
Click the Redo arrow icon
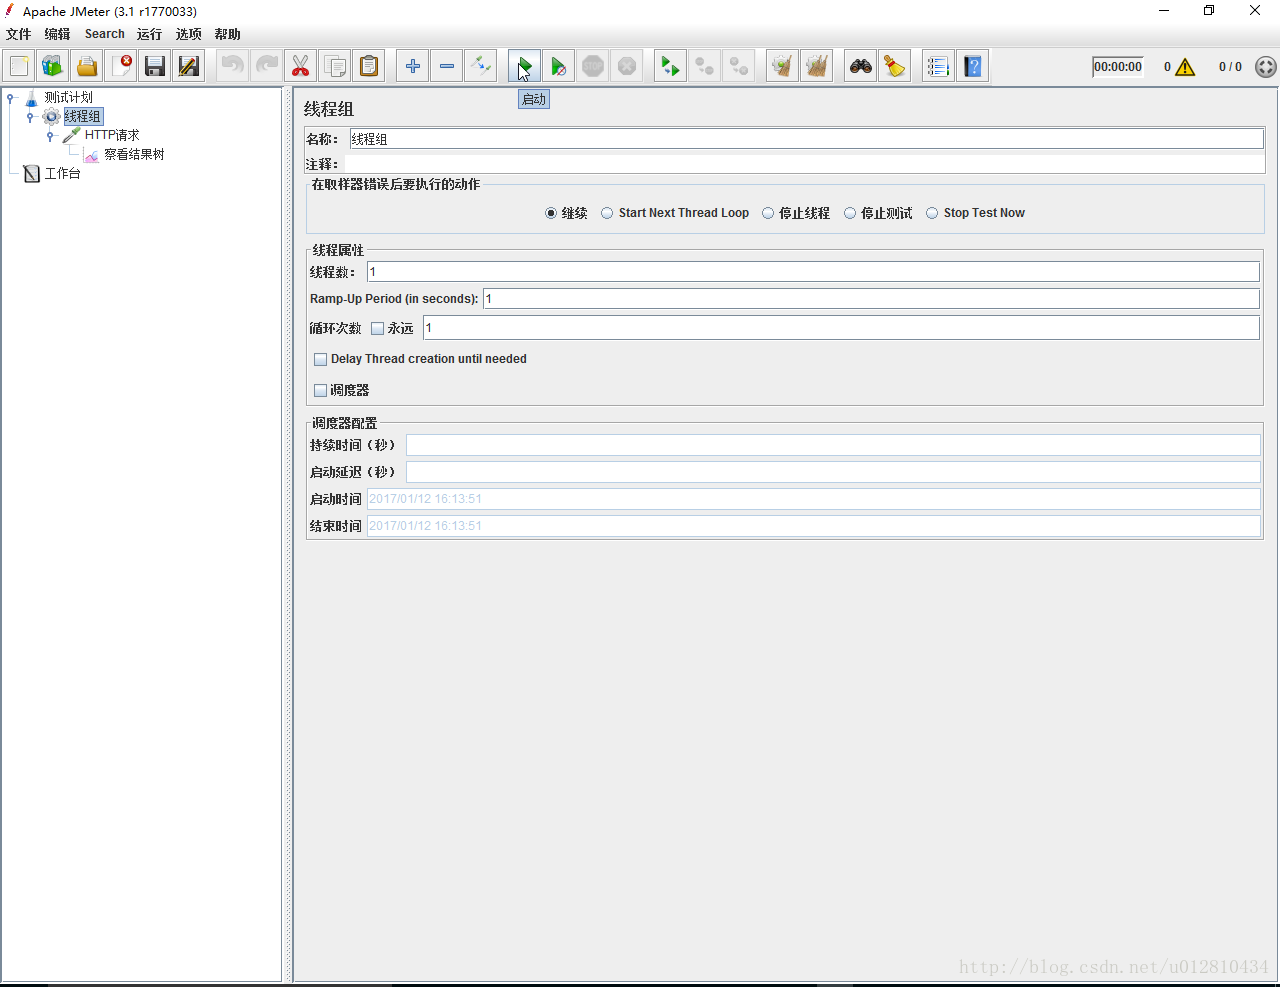tap(267, 66)
